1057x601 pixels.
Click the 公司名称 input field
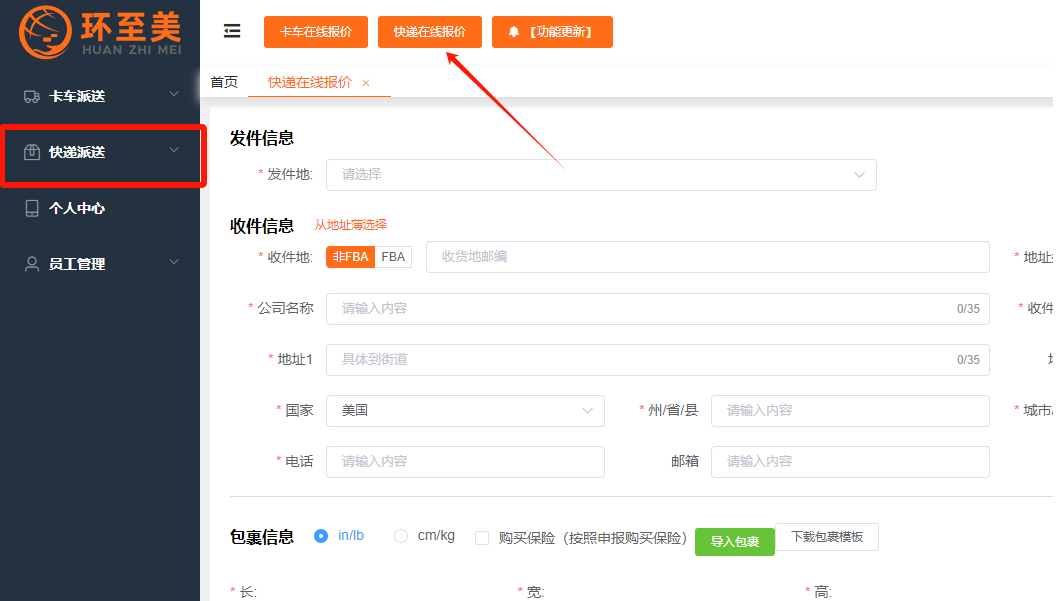[640, 308]
